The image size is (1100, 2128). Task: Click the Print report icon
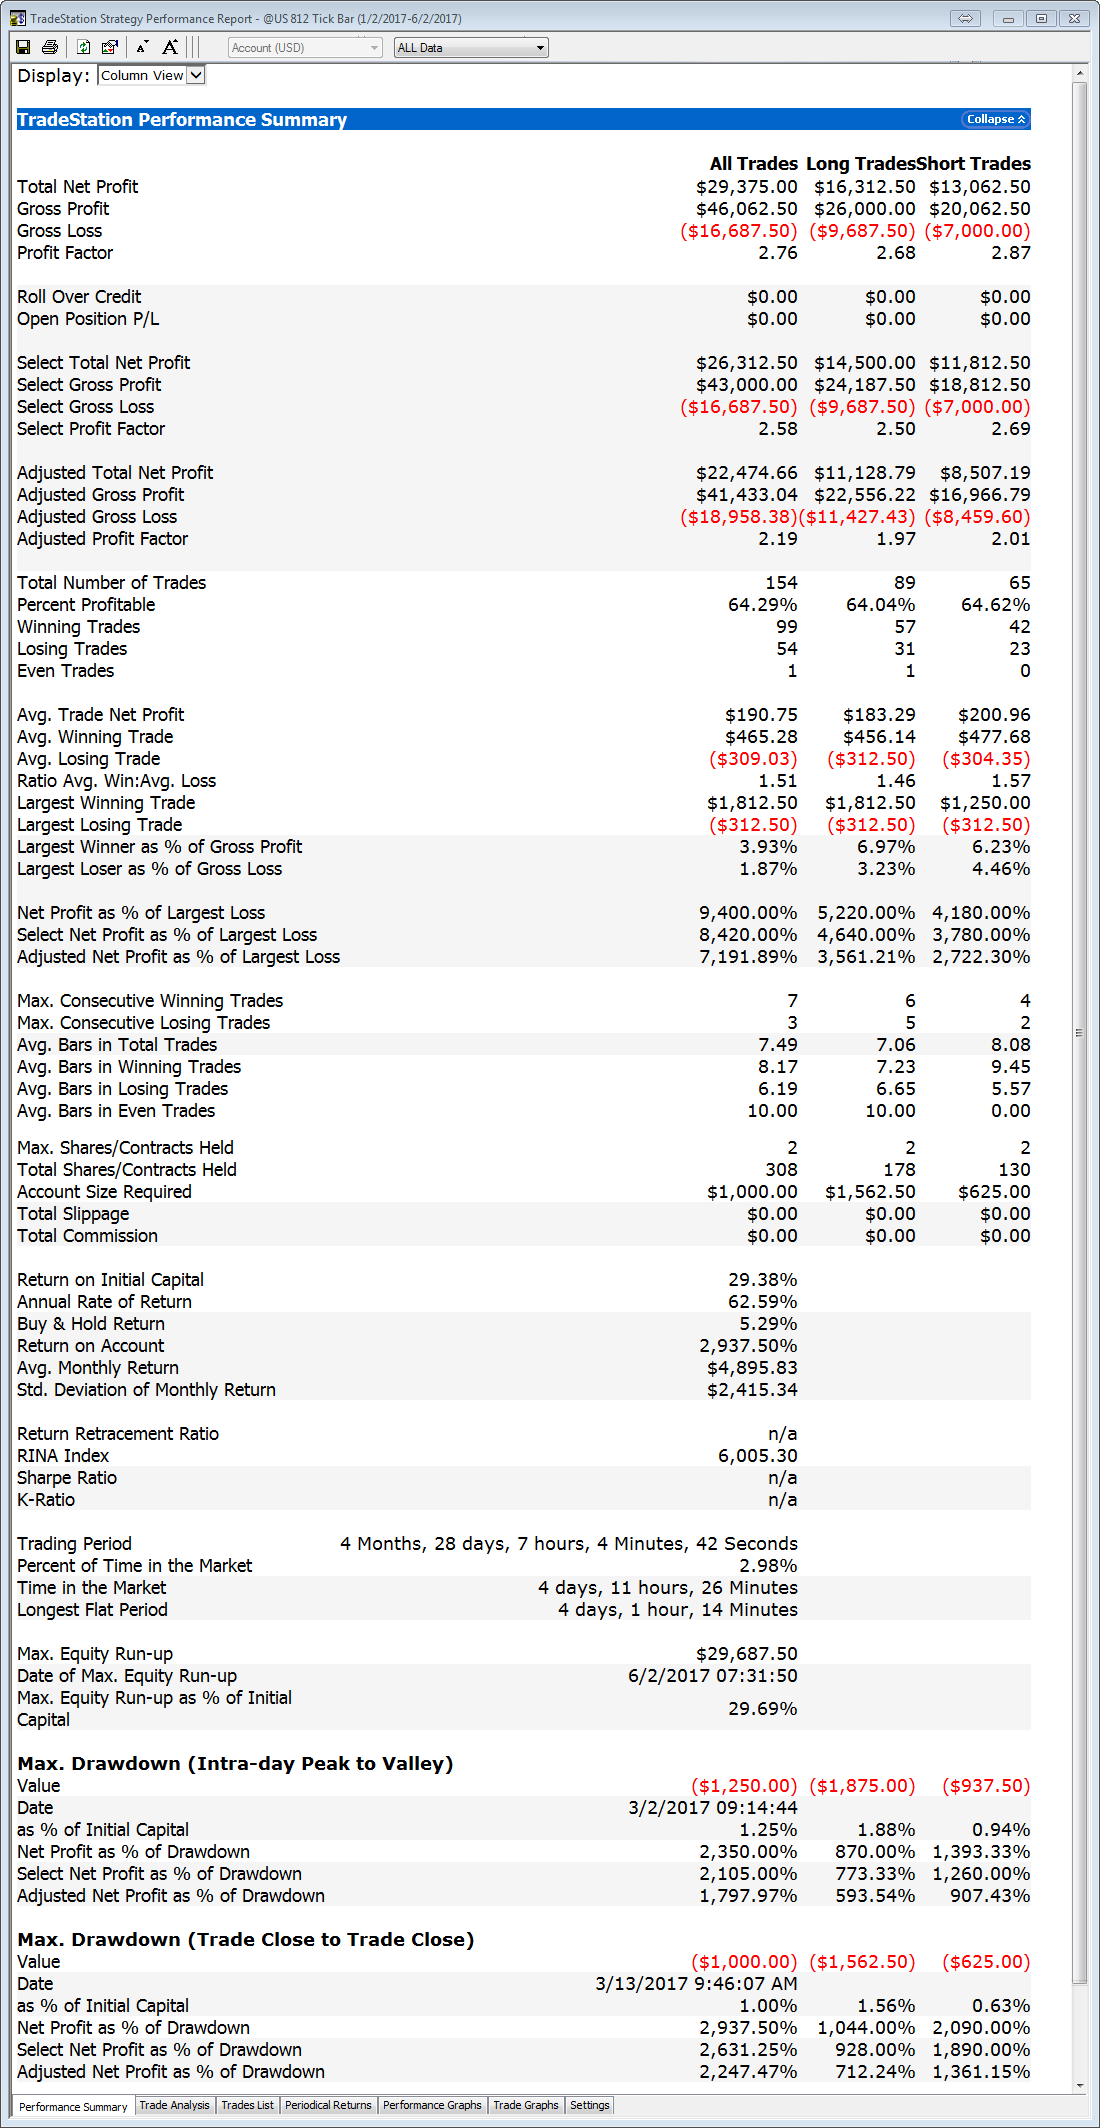coord(50,47)
